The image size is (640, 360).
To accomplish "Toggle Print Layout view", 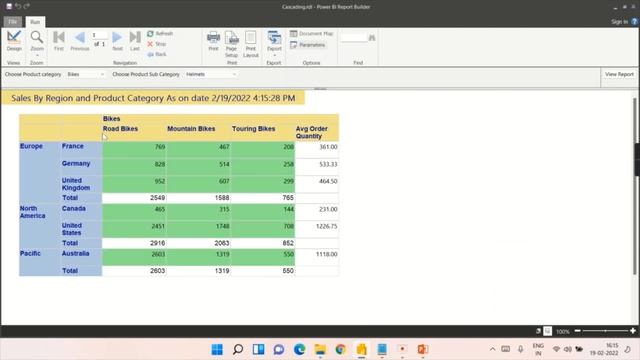I will (x=251, y=44).
